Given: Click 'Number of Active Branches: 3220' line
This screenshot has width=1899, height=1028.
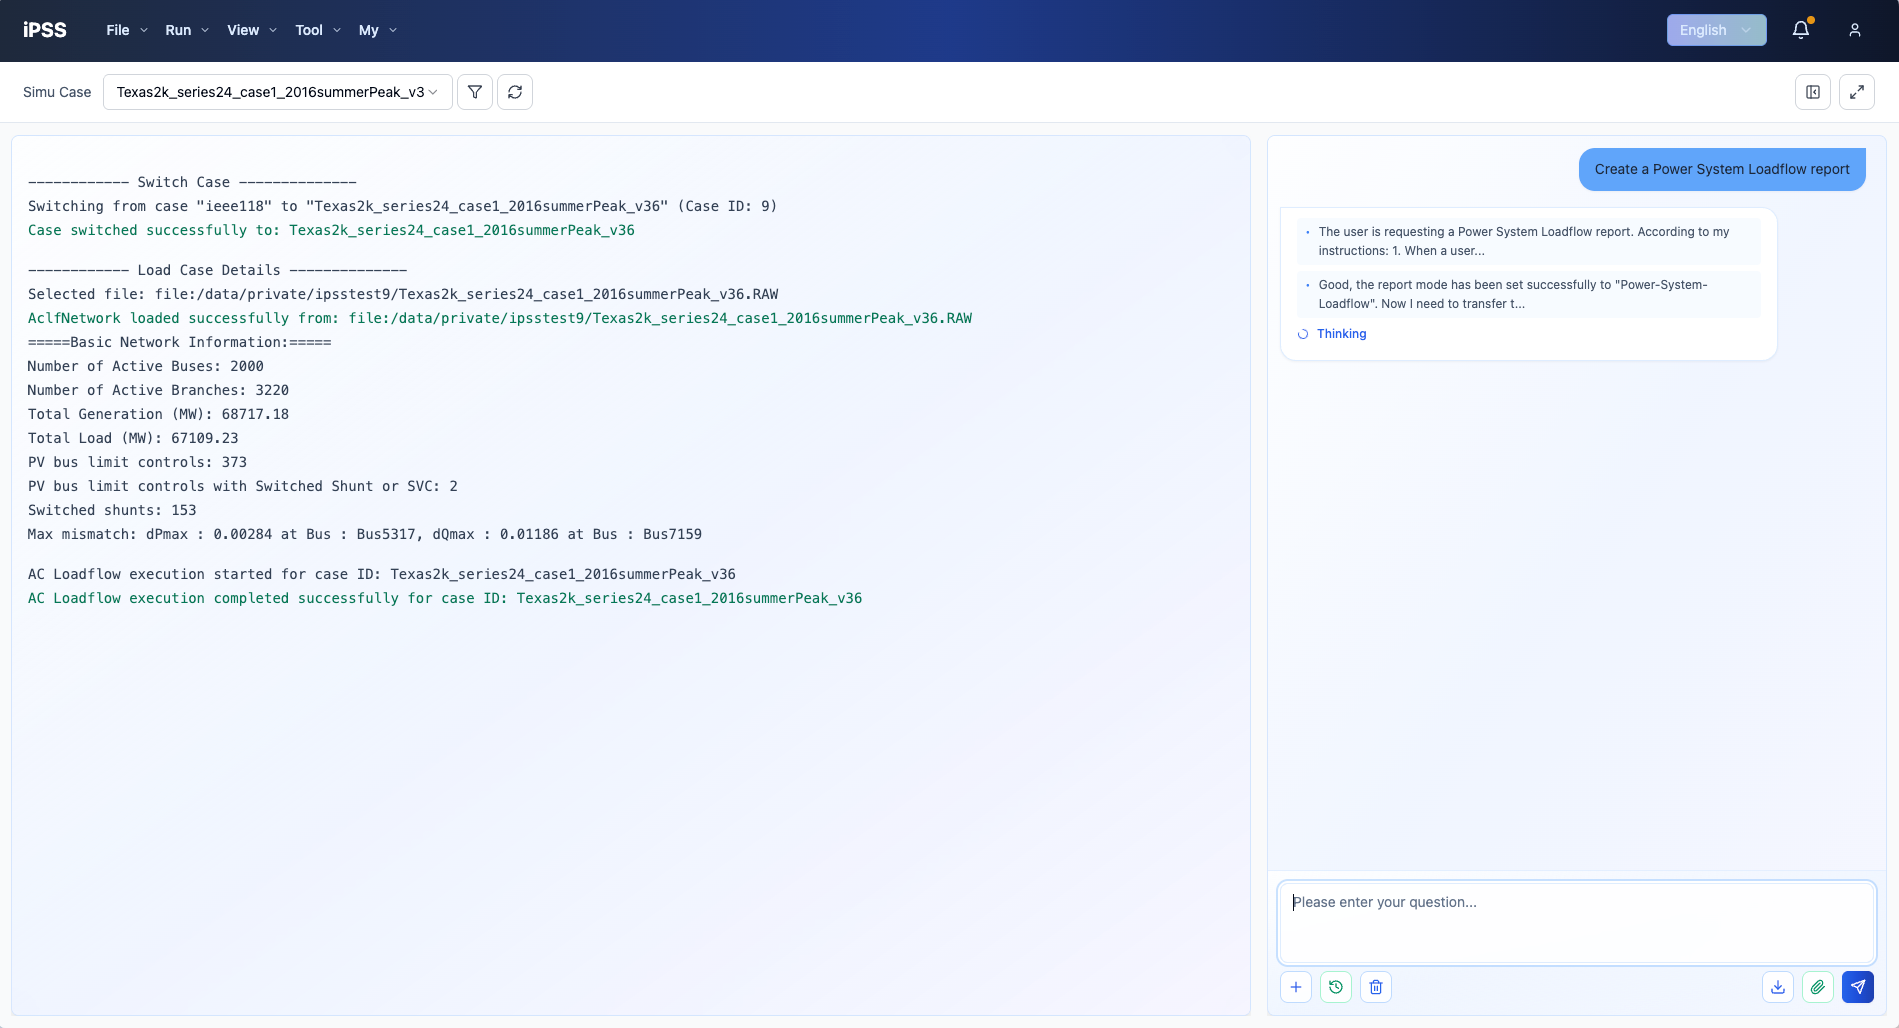Looking at the screenshot, I should (158, 390).
